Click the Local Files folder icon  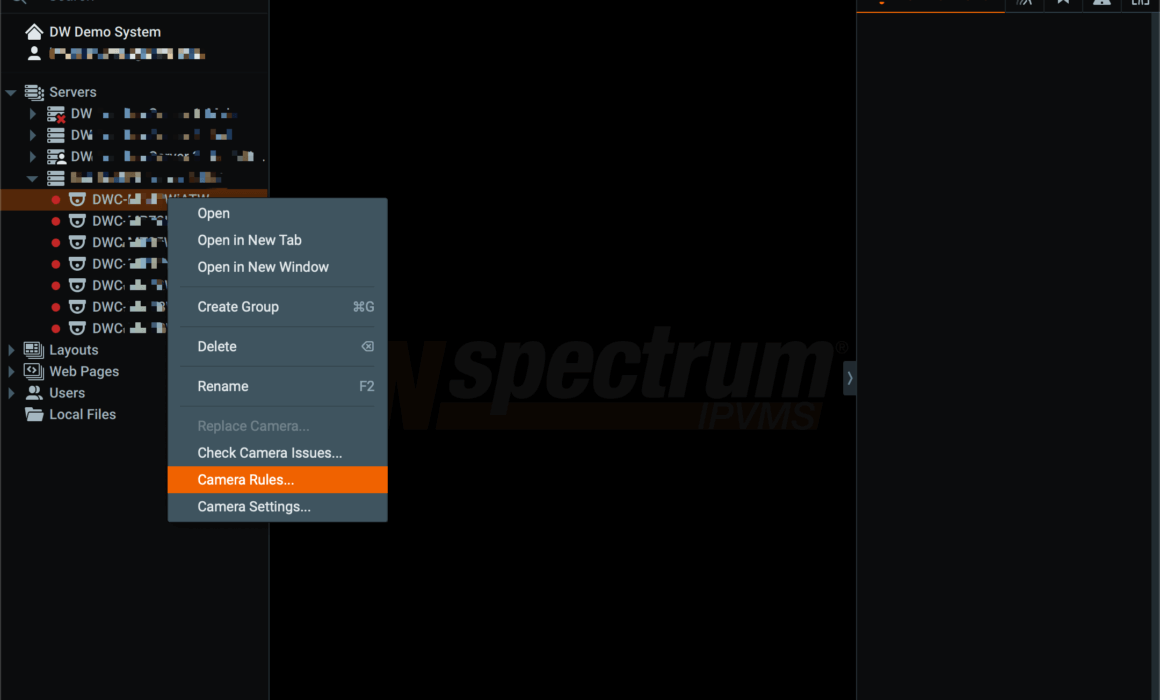point(34,414)
